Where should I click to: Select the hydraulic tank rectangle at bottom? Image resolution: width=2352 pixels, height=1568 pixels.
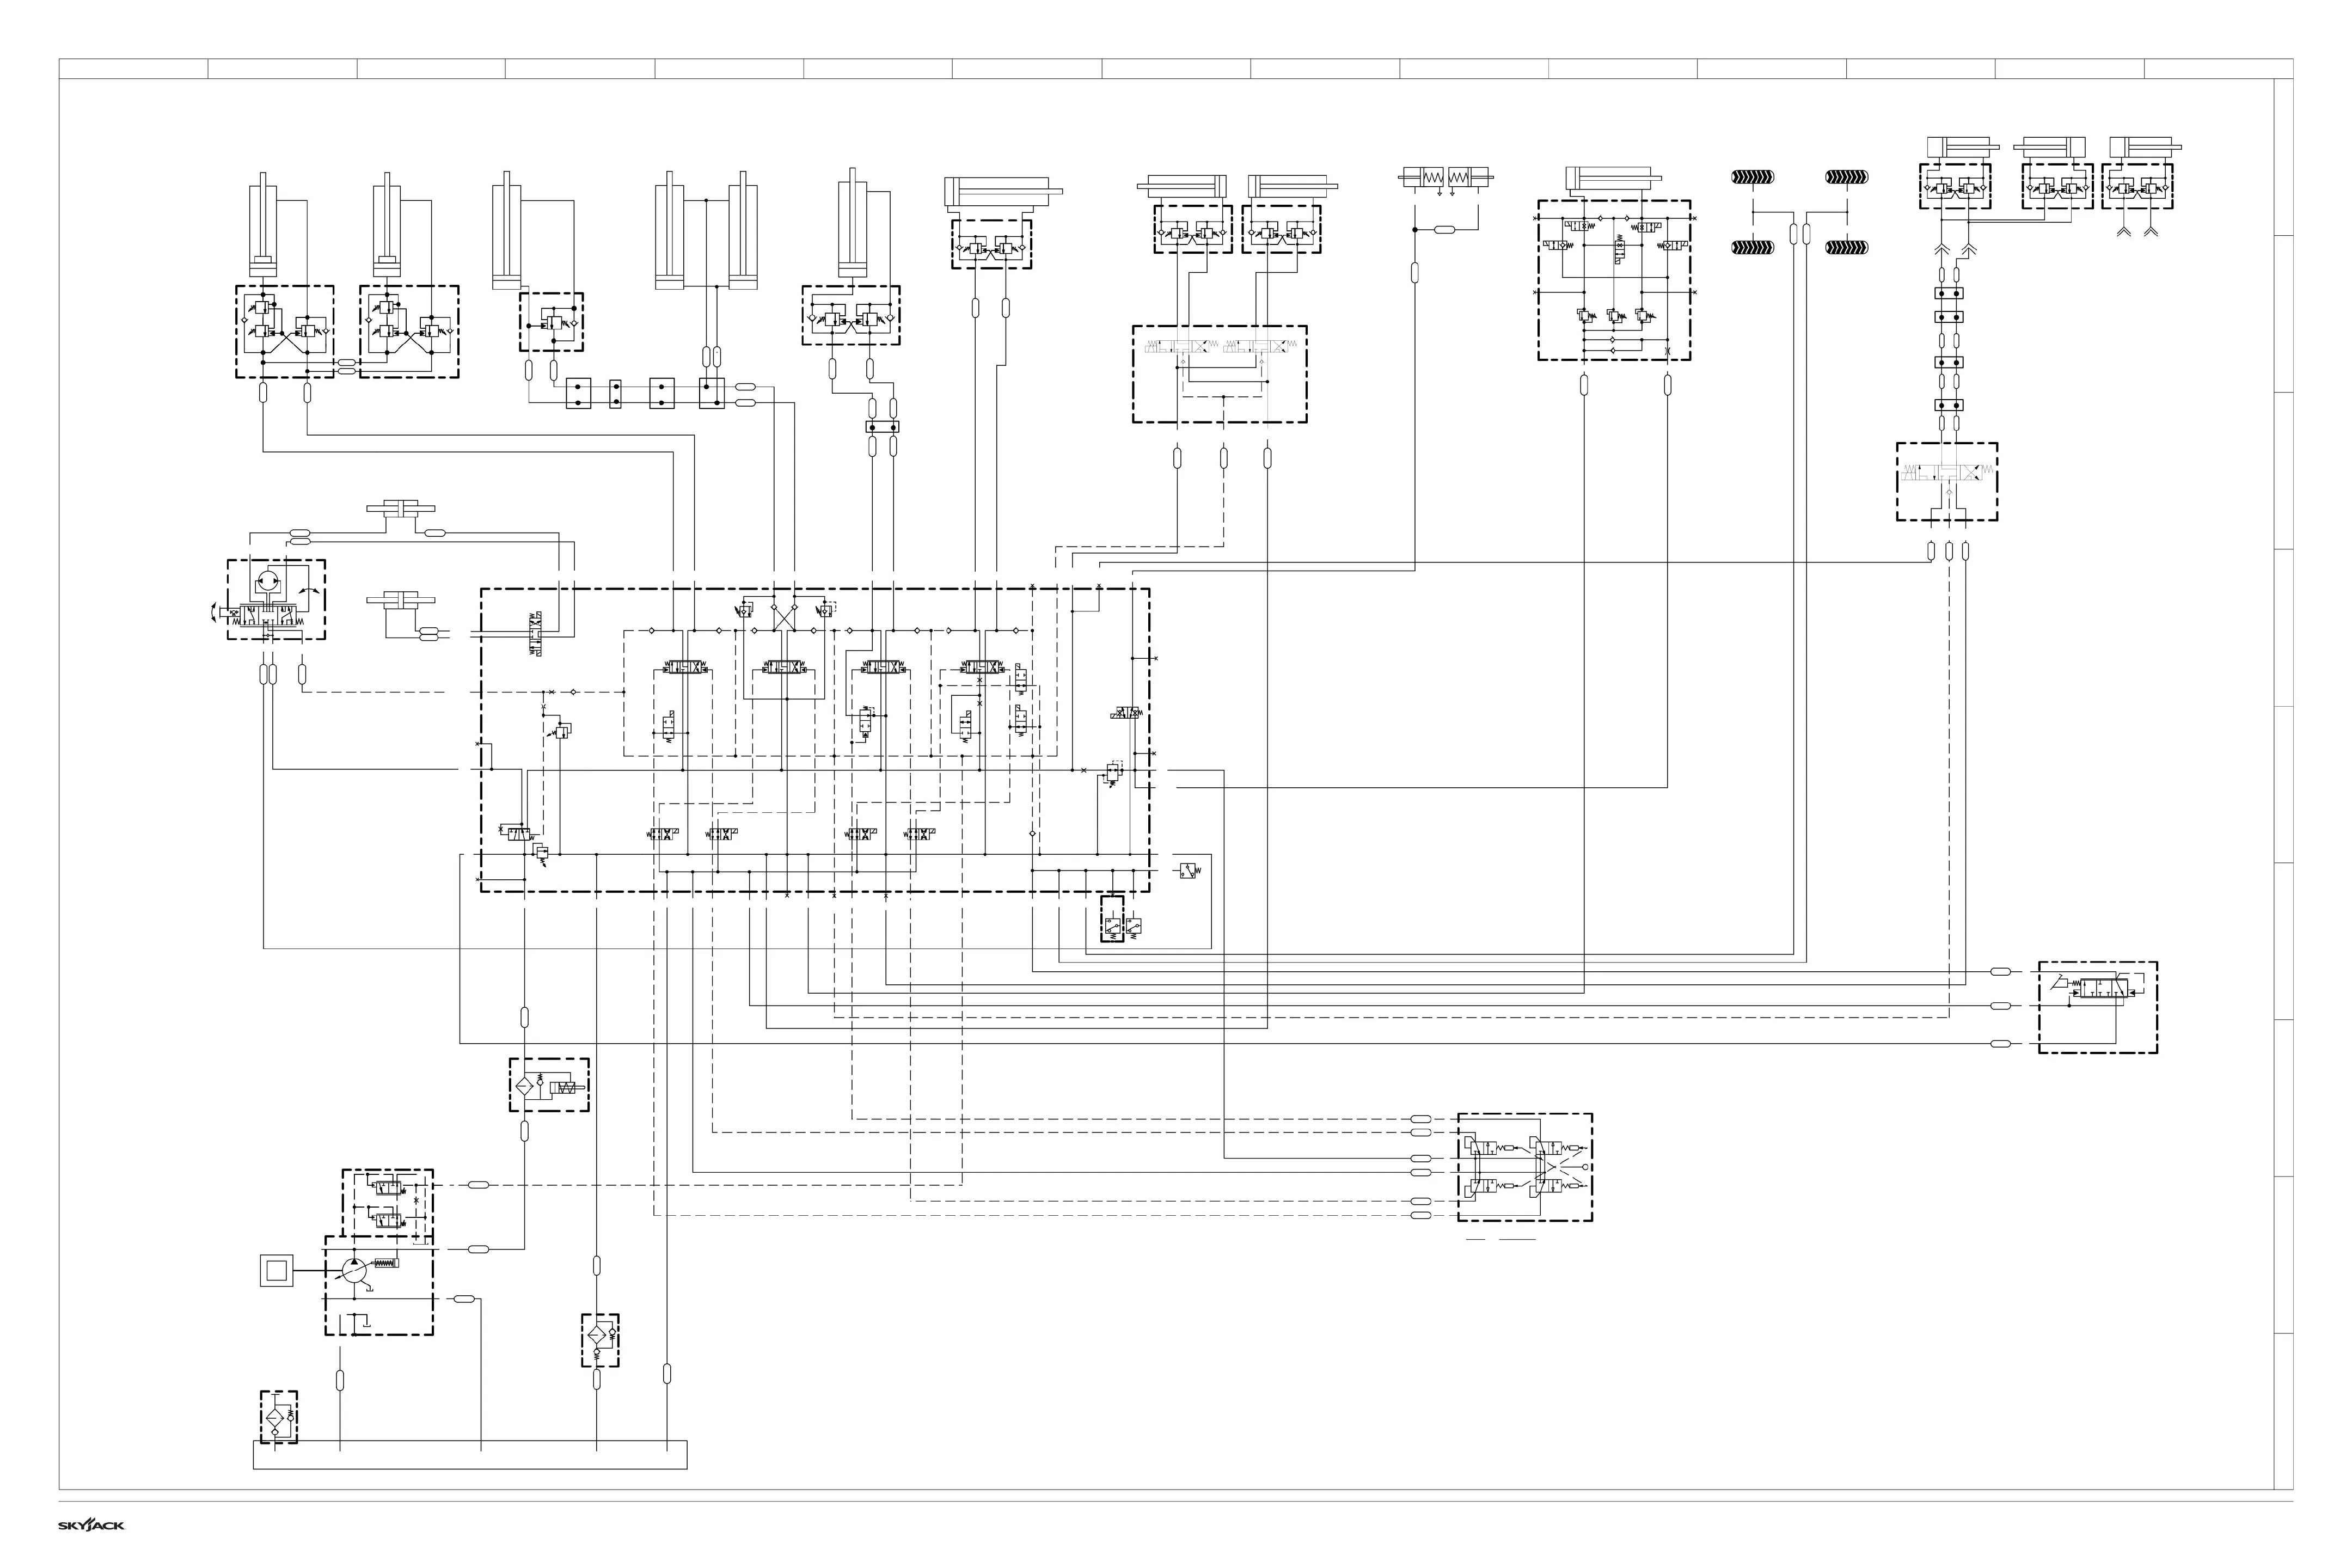(x=470, y=1454)
